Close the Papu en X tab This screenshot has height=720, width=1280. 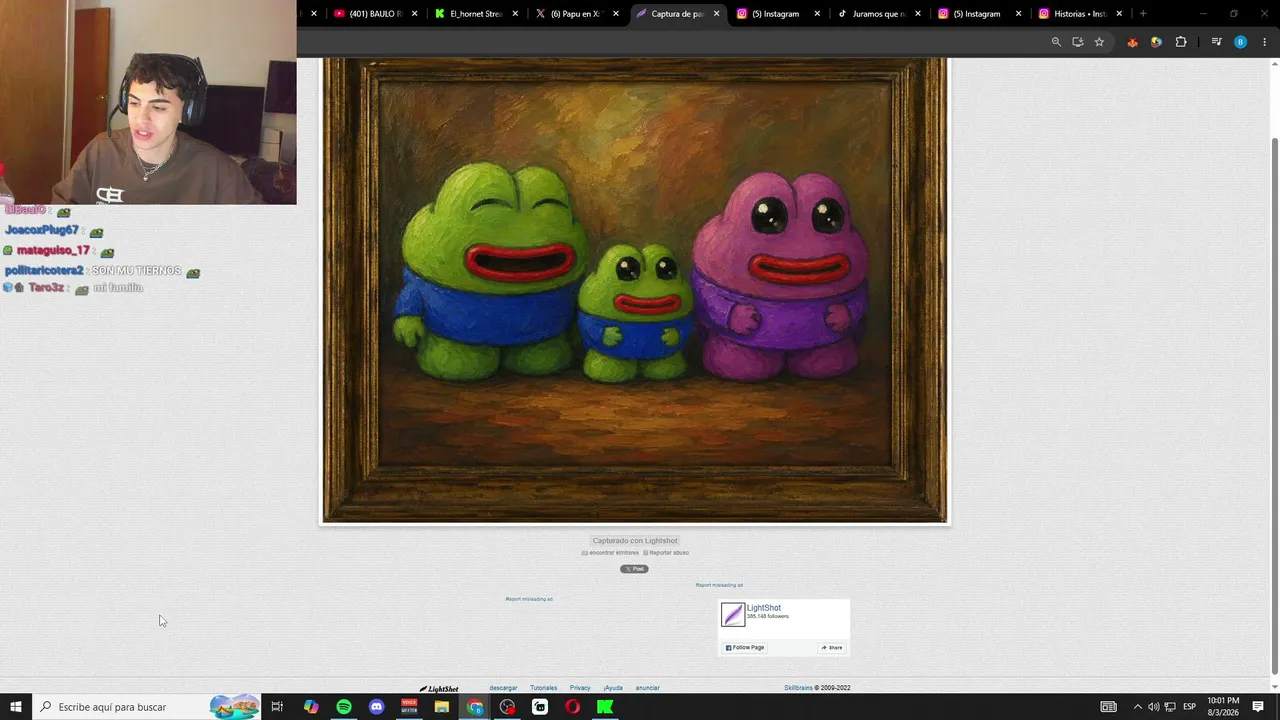point(616,14)
